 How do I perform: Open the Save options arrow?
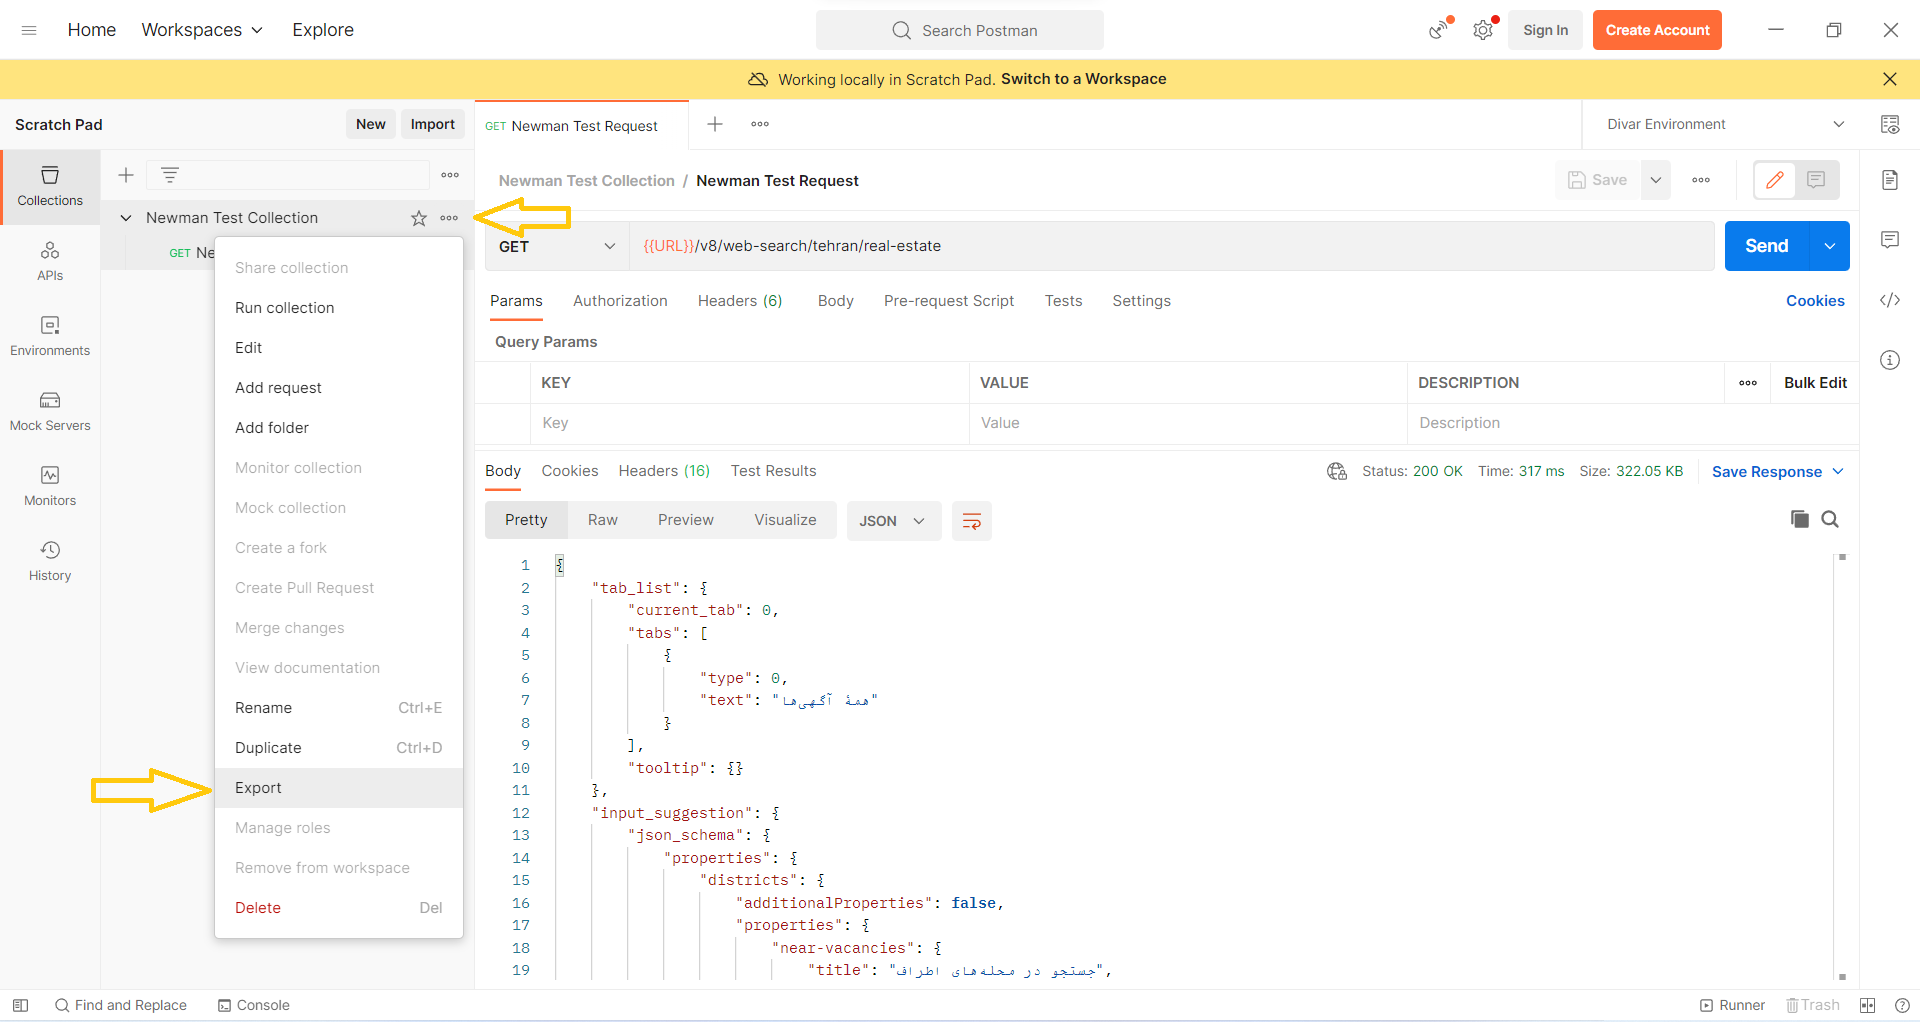pyautogui.click(x=1656, y=180)
